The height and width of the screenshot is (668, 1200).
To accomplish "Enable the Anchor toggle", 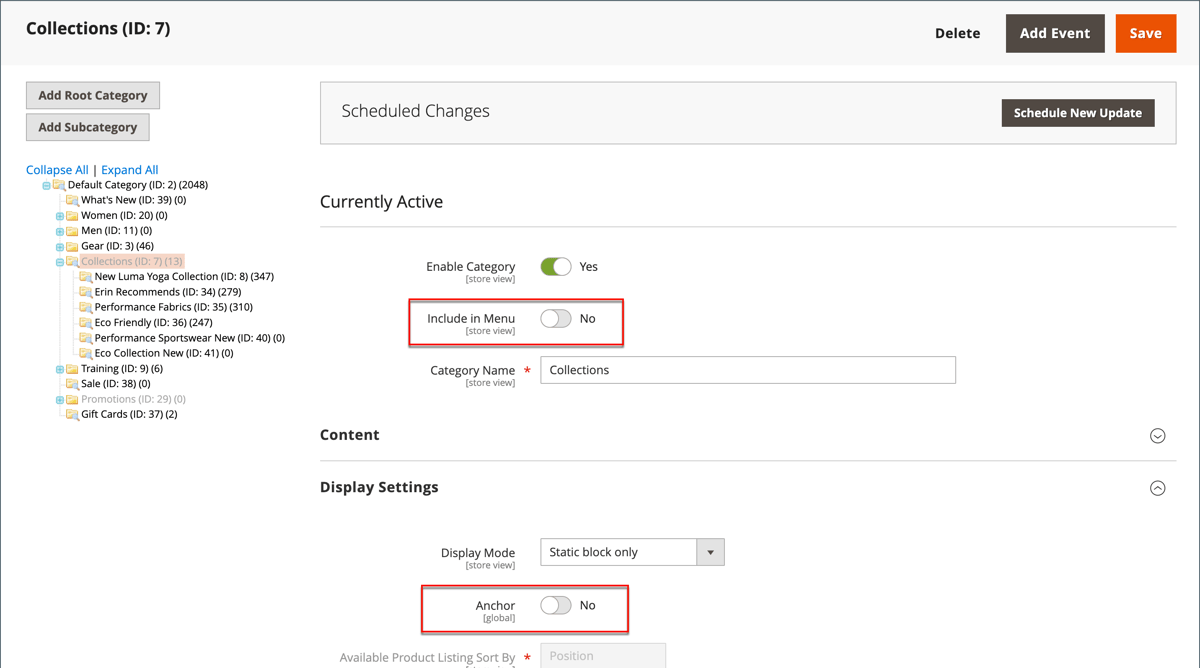I will (x=556, y=605).
